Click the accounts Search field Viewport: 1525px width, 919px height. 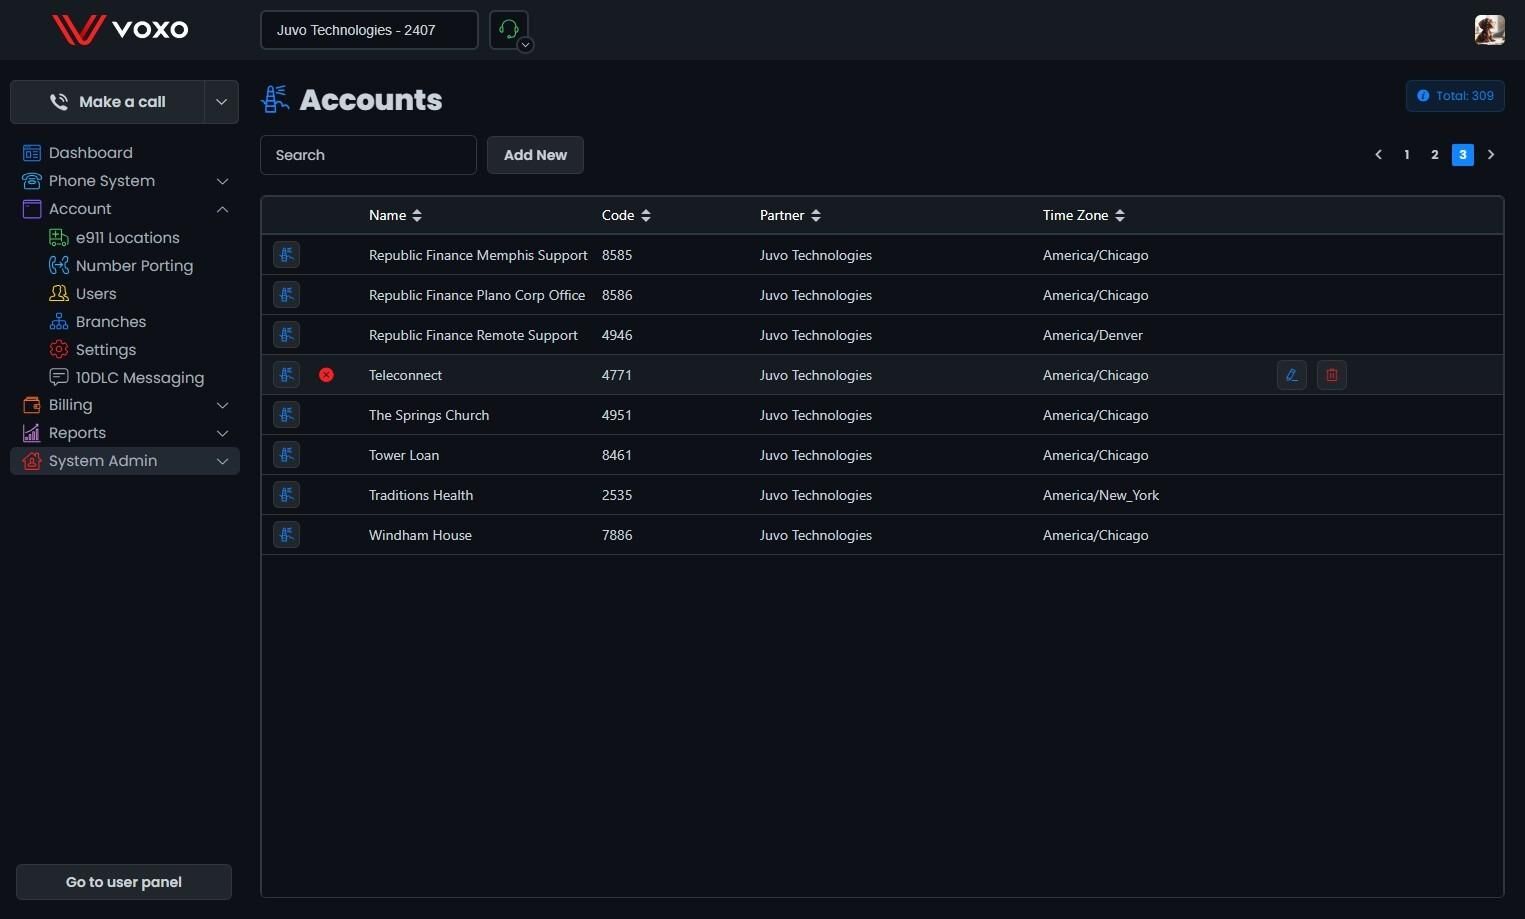(x=368, y=155)
